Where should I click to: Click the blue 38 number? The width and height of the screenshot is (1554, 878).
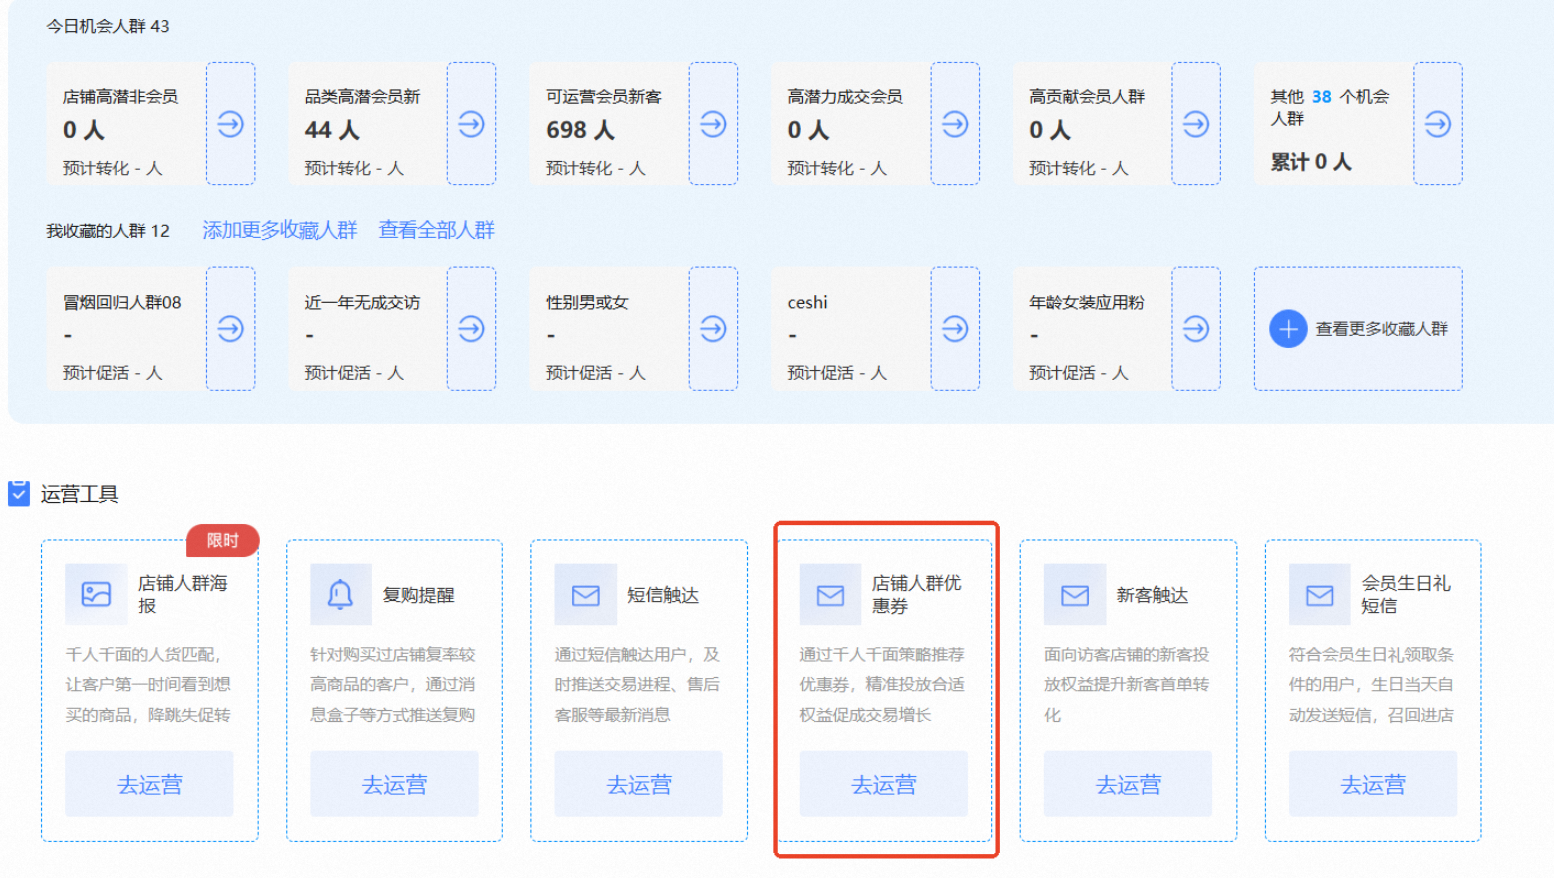click(x=1322, y=97)
